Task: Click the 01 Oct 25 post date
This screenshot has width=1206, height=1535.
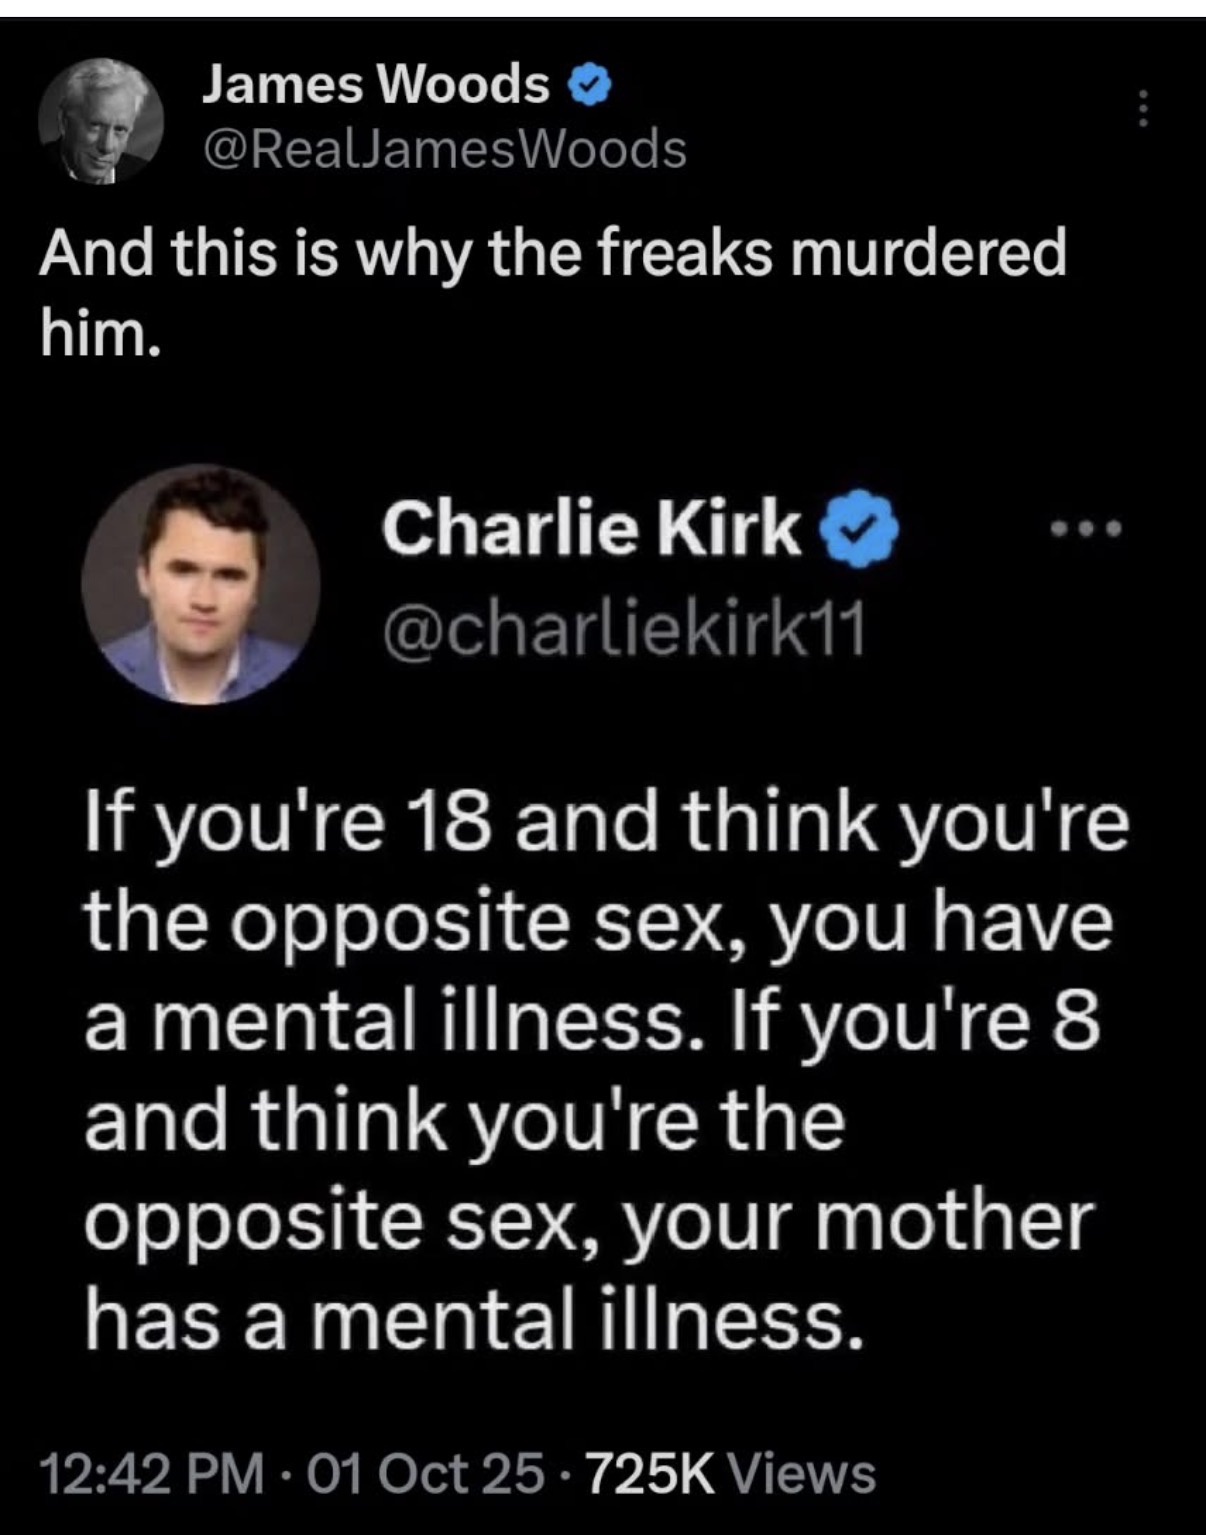Action: 425,1474
